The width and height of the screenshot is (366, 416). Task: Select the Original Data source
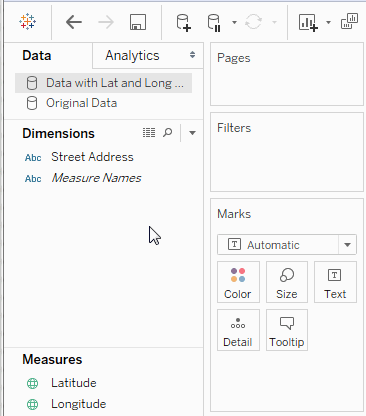tap(81, 103)
